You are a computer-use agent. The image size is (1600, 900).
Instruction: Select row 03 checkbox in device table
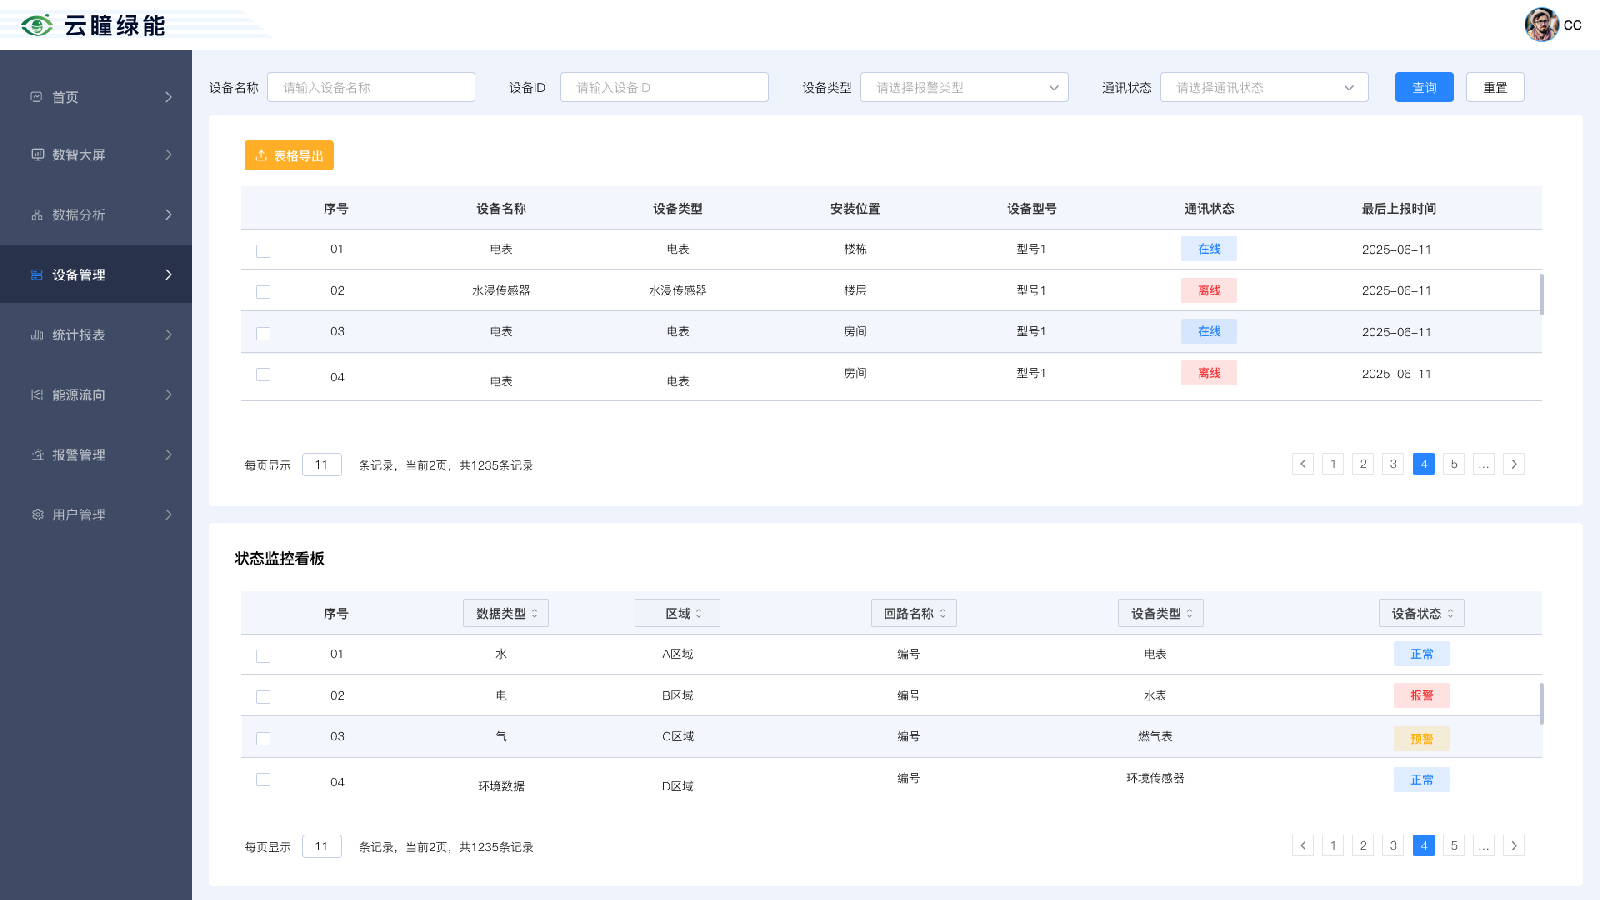(x=263, y=333)
